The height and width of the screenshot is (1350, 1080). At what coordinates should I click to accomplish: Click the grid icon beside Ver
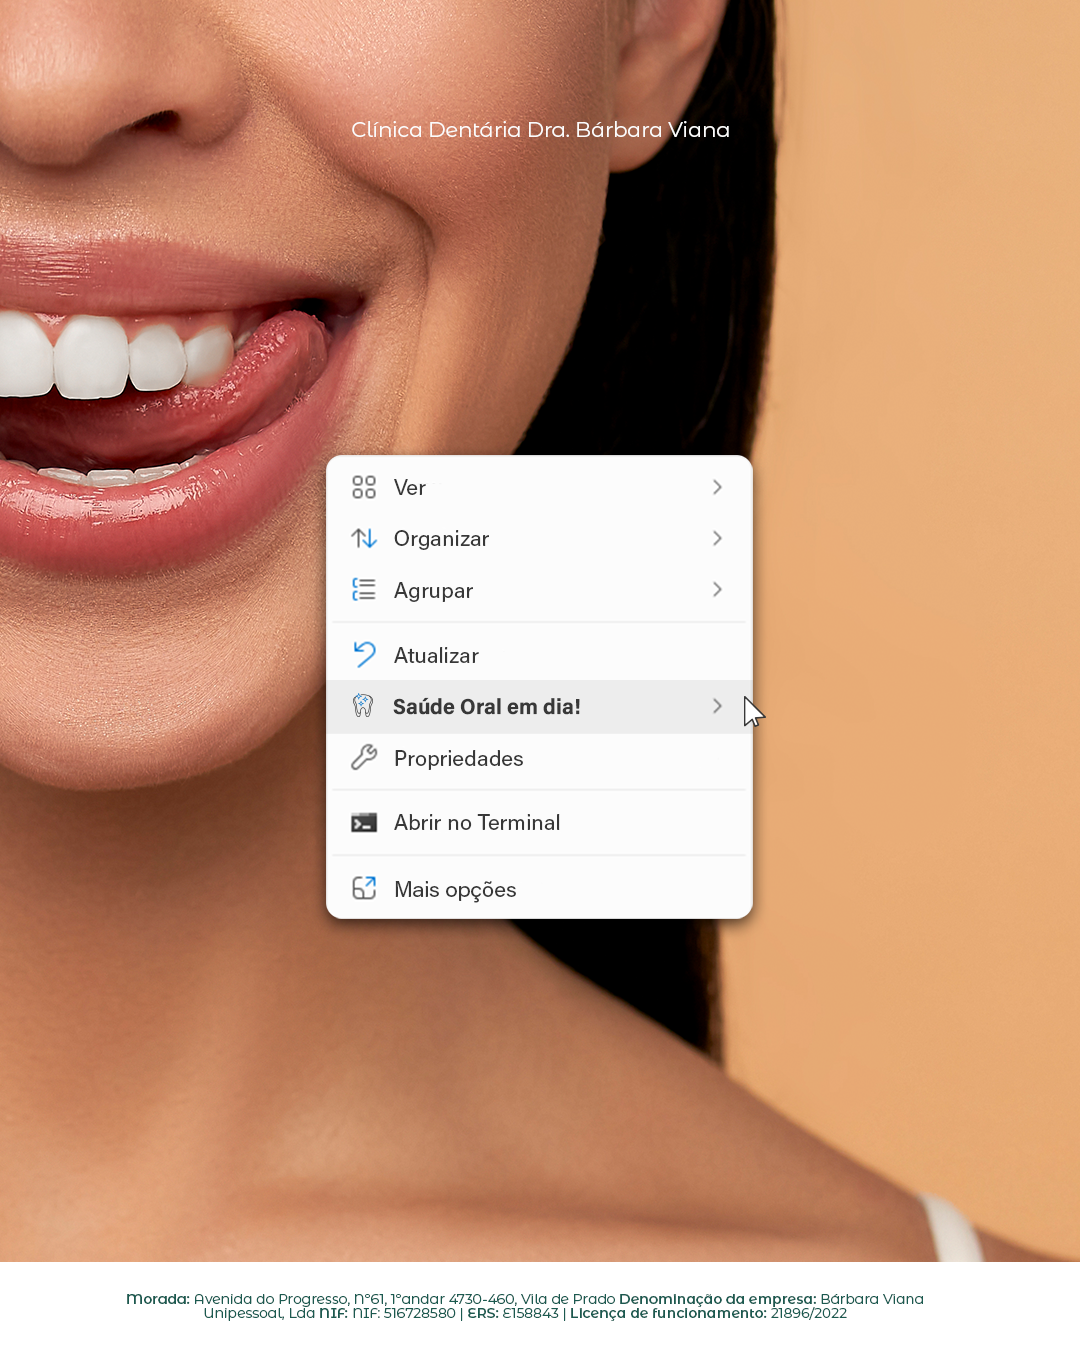tap(364, 487)
